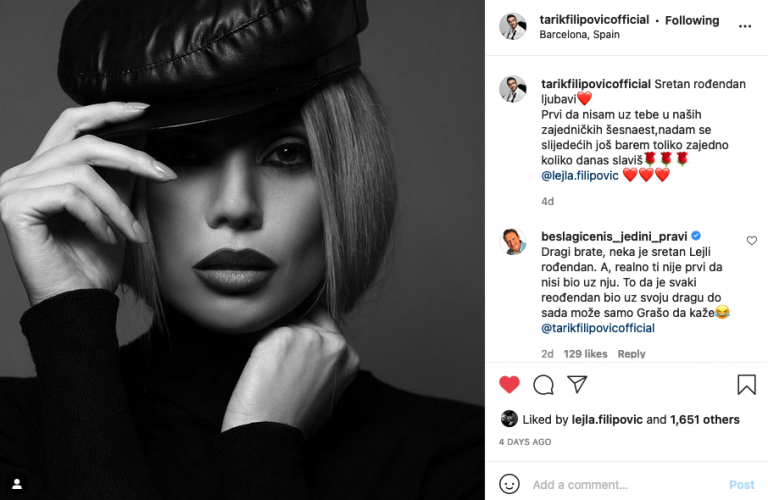Like beslagicenis comment with small heart
This screenshot has width=768, height=500.
(751, 240)
